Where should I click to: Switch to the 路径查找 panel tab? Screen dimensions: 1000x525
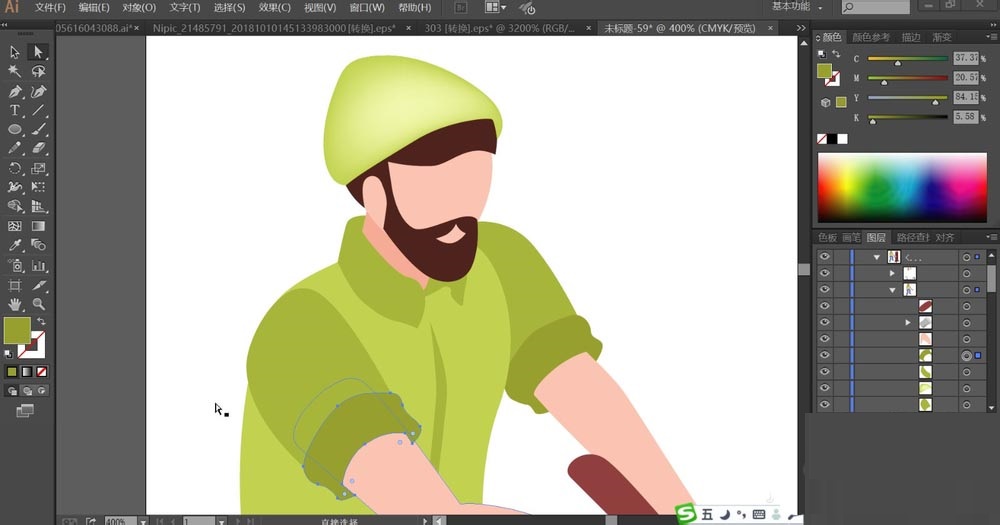click(x=912, y=238)
